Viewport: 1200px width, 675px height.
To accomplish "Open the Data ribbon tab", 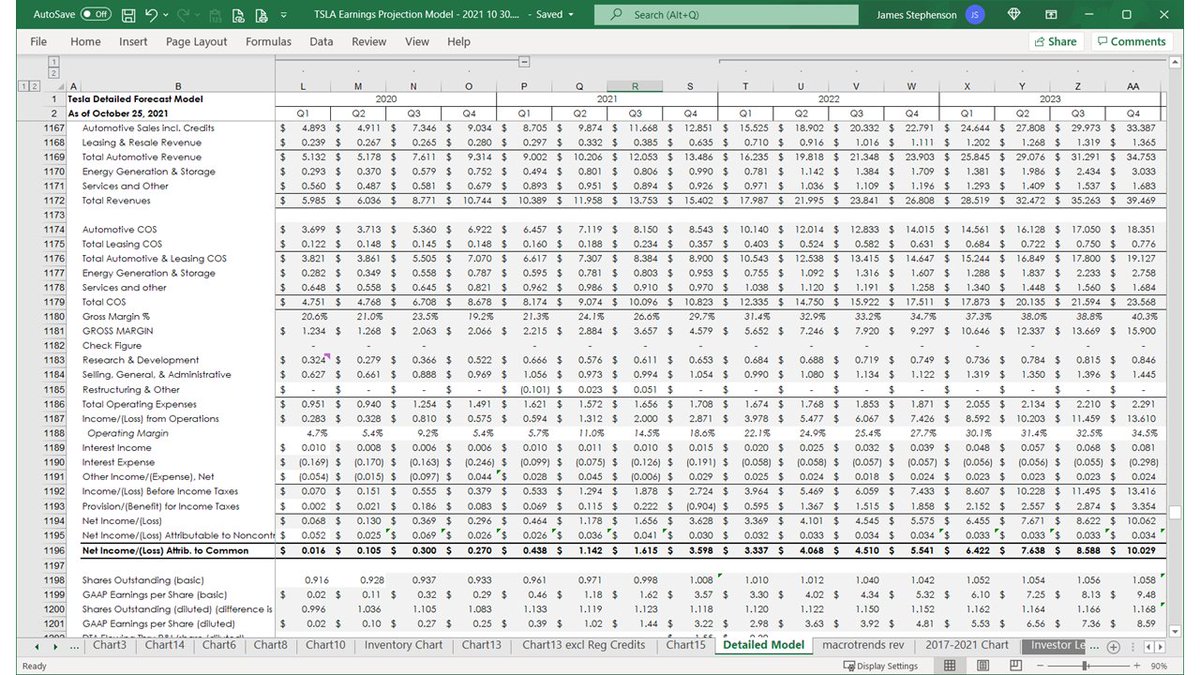I will [x=321, y=42].
